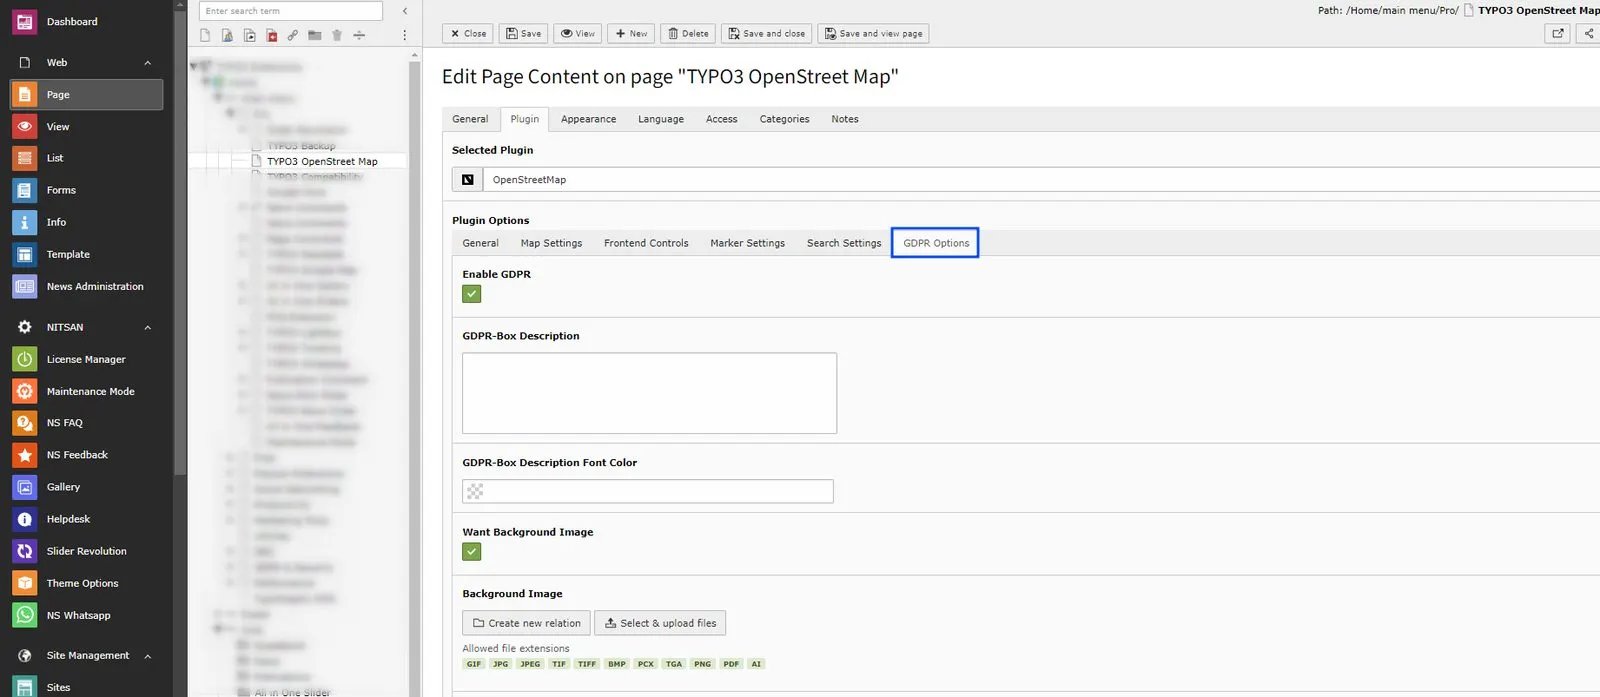Screen dimensions: 1600x697
Task: Click the Delete button
Action: click(688, 33)
